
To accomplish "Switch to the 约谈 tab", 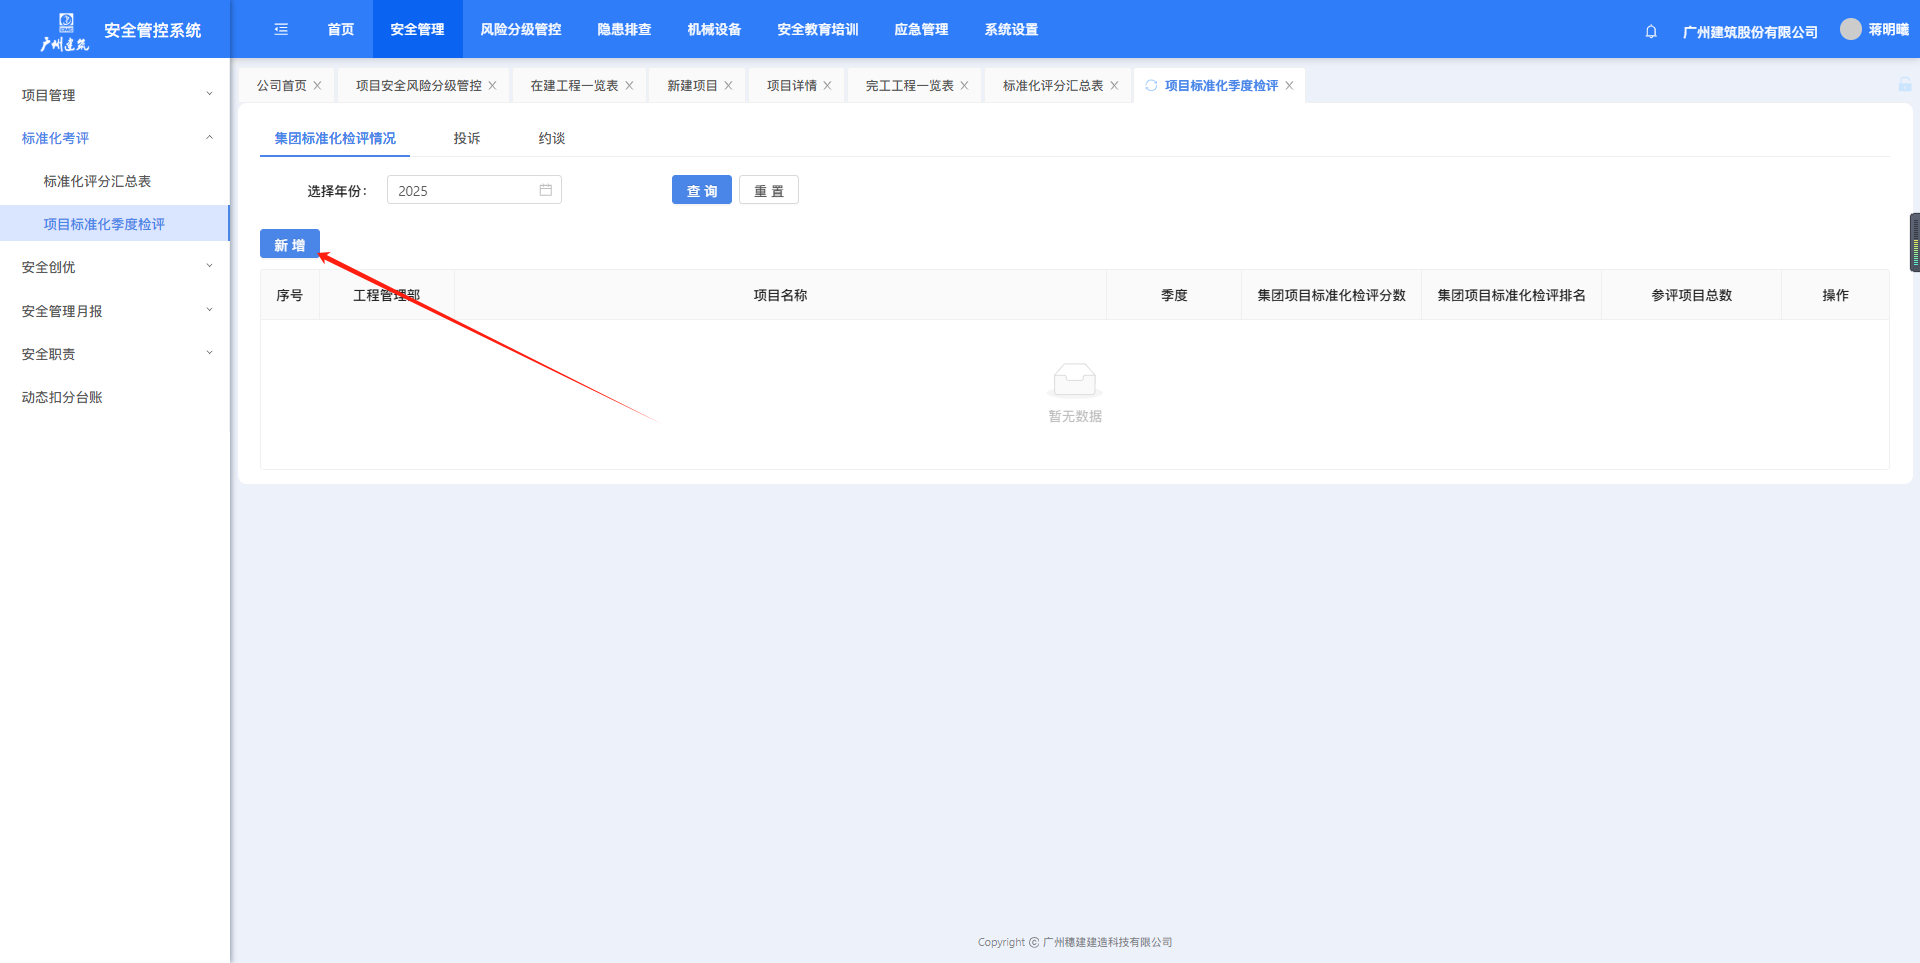I will point(551,138).
